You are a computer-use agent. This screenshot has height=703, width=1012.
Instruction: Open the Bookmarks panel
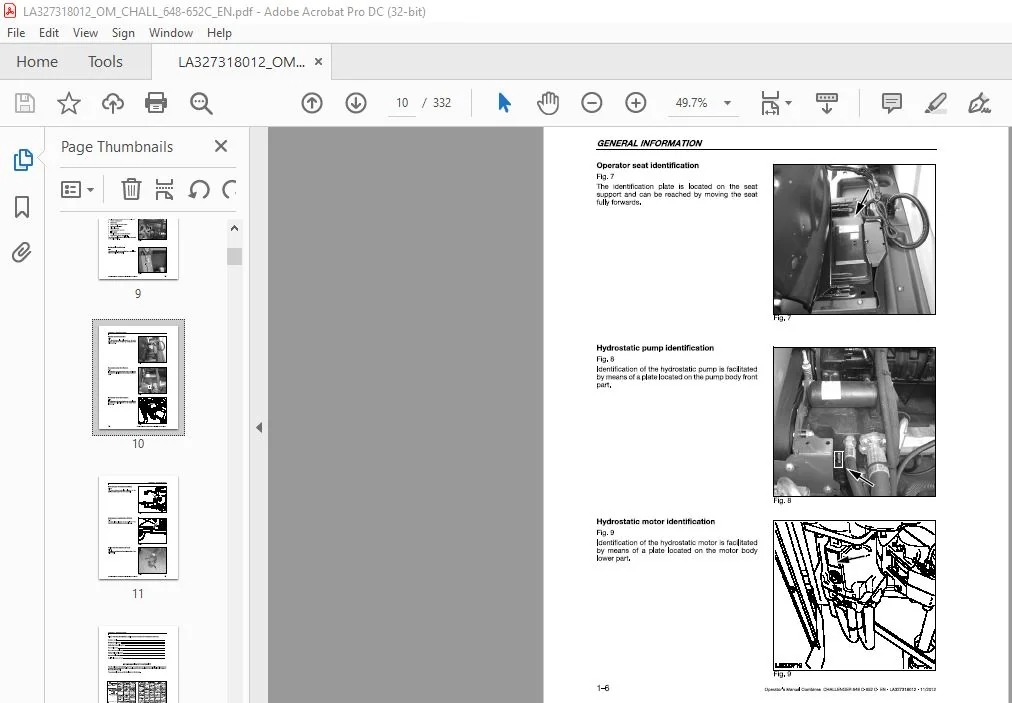click(22, 207)
